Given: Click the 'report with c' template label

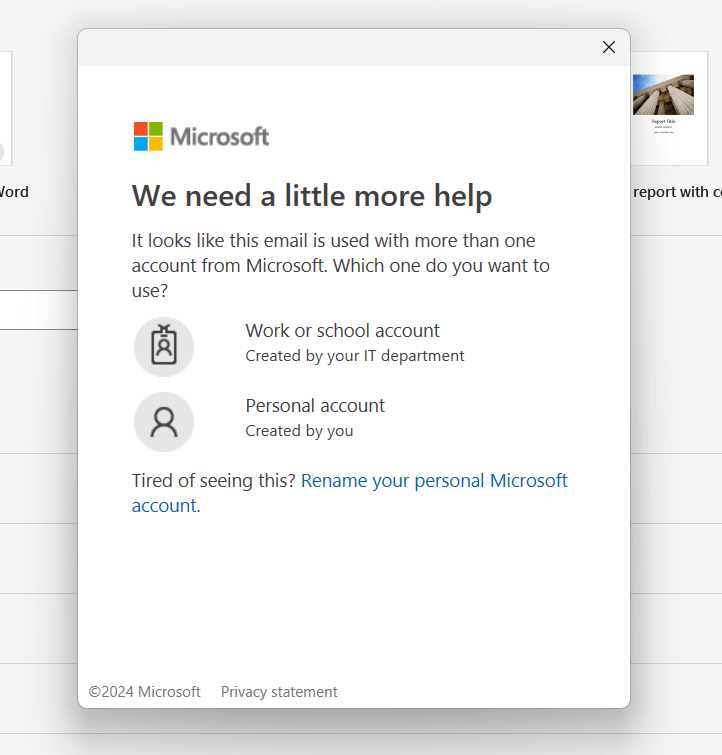Looking at the screenshot, I should pyautogui.click(x=677, y=192).
